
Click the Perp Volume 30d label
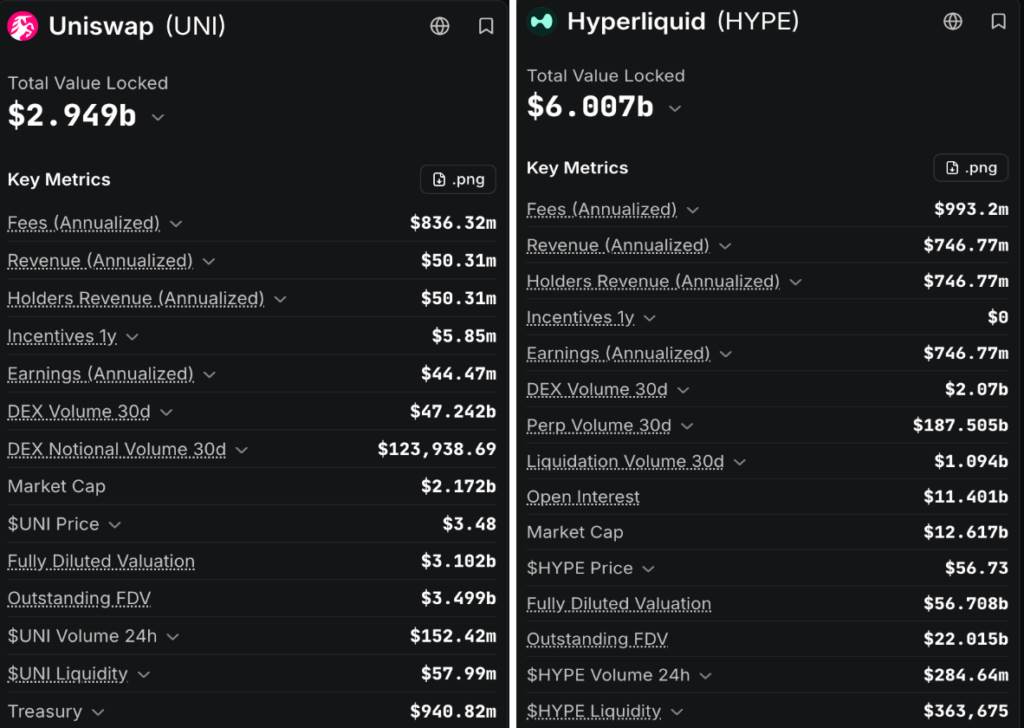pos(599,426)
